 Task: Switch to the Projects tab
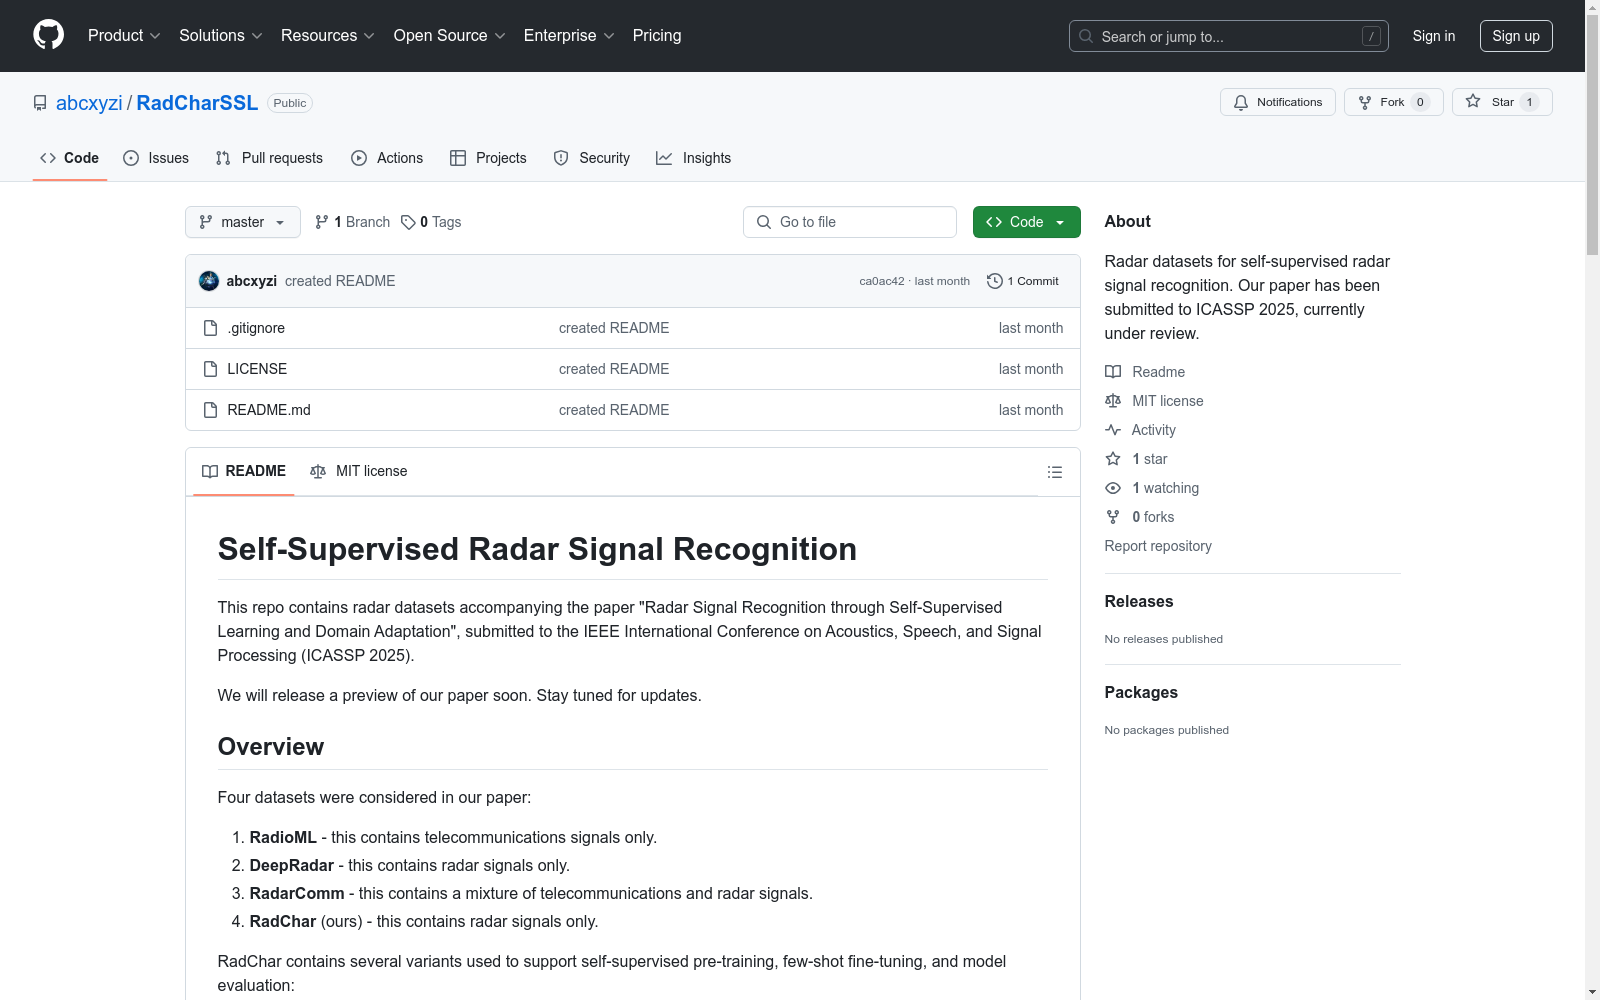tap(488, 158)
